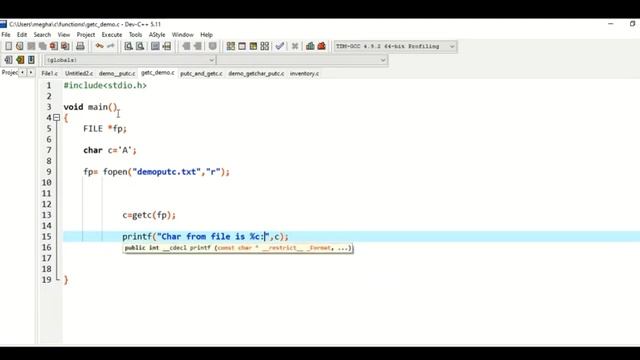Screen dimensions: 640x360
Task: Switch to the demo_putc.c tab
Action: click(x=117, y=73)
